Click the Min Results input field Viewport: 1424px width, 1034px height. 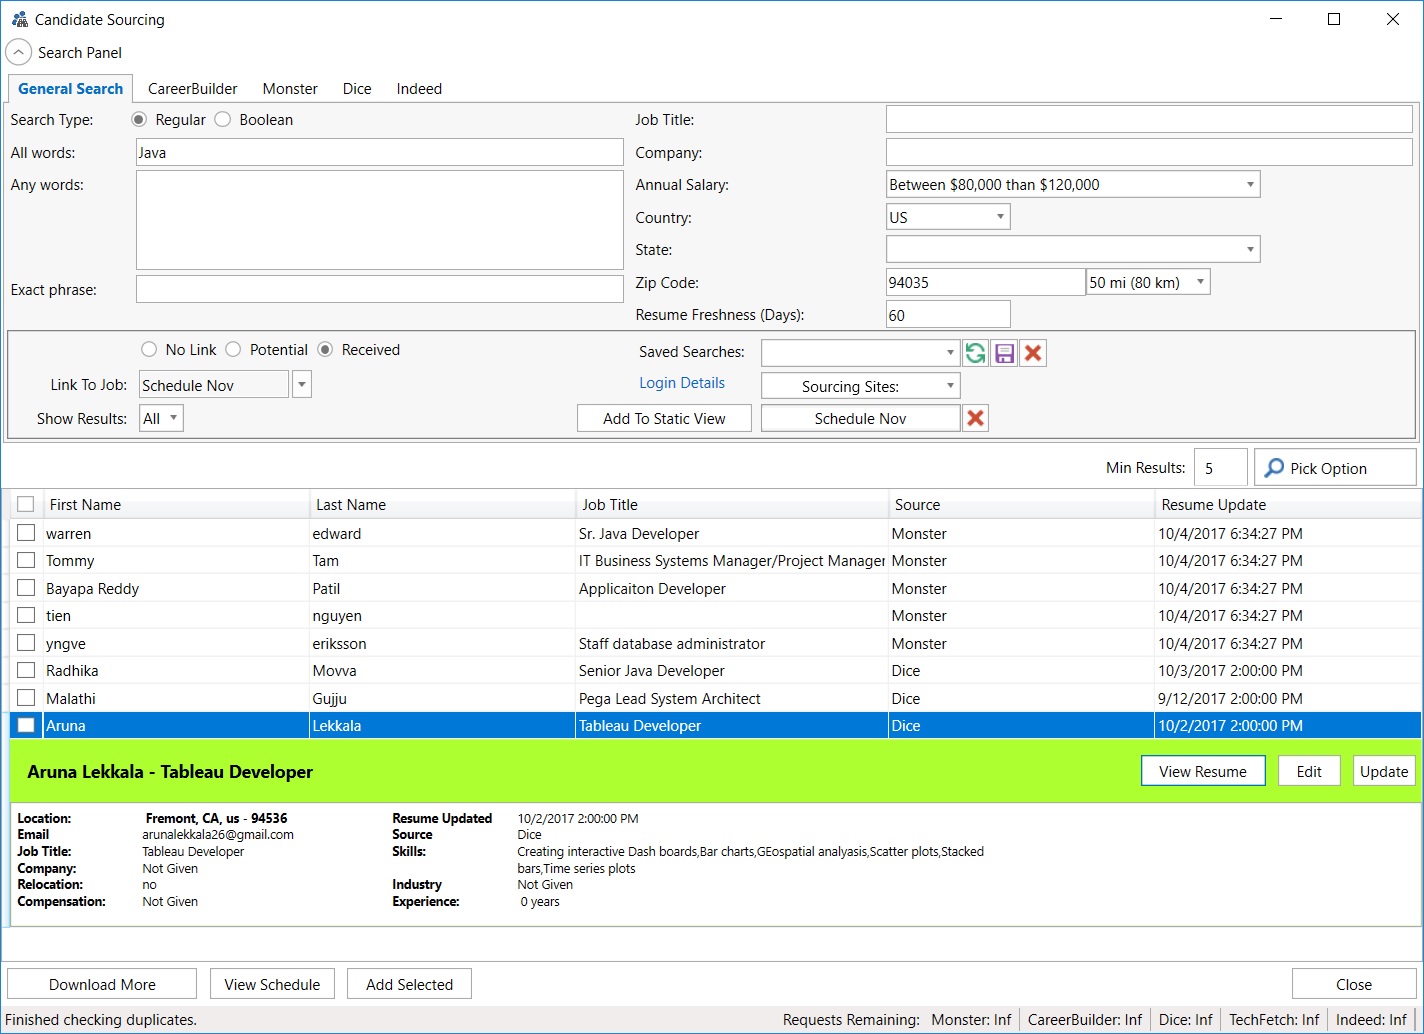[x=1220, y=468]
